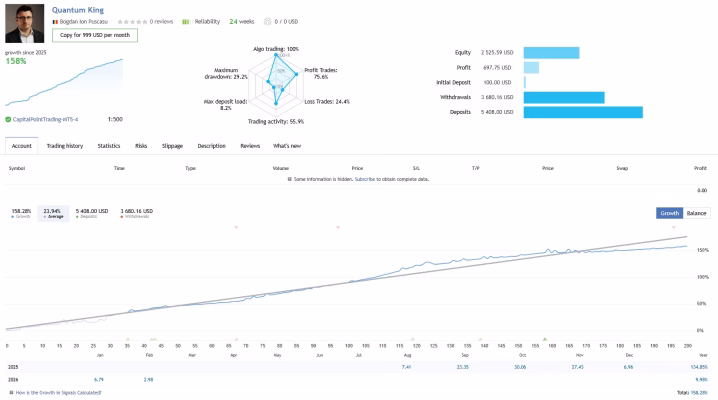Toggle the Growth series in the chart legend
The height and width of the screenshot is (400, 718).
coord(20,213)
